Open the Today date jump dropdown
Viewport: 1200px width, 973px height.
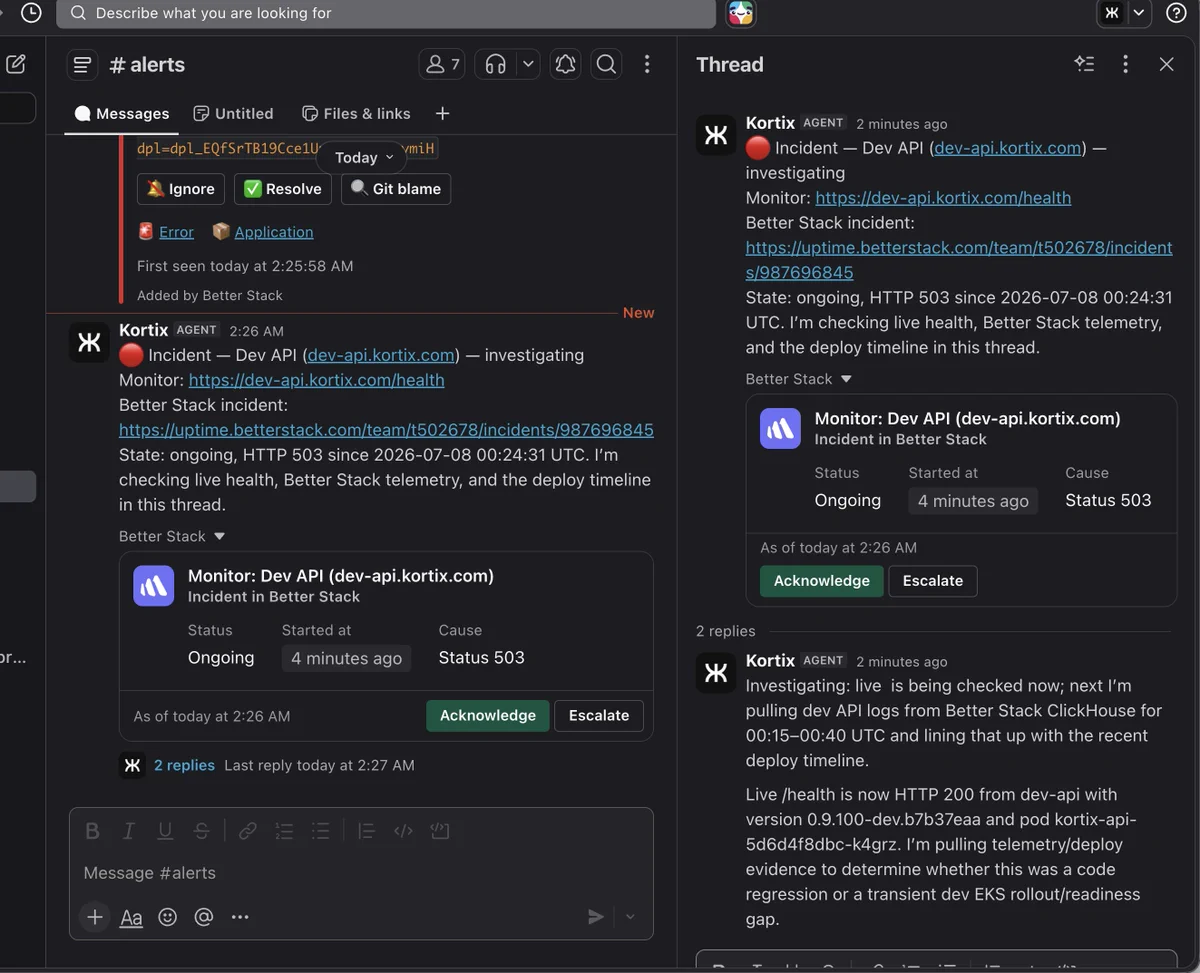pos(364,157)
